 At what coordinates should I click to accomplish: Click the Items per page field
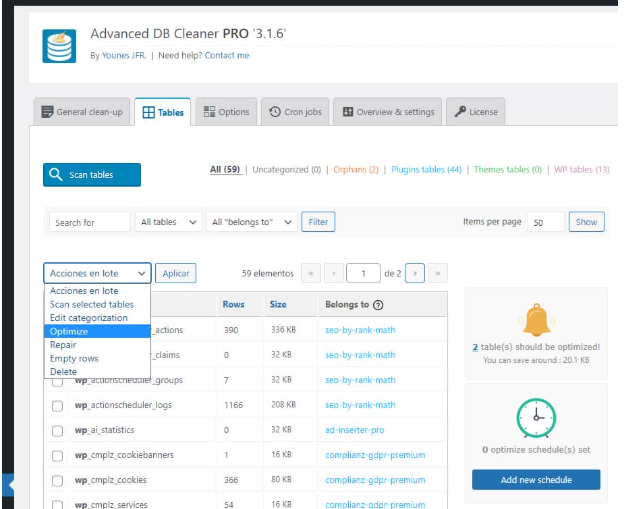(546, 222)
